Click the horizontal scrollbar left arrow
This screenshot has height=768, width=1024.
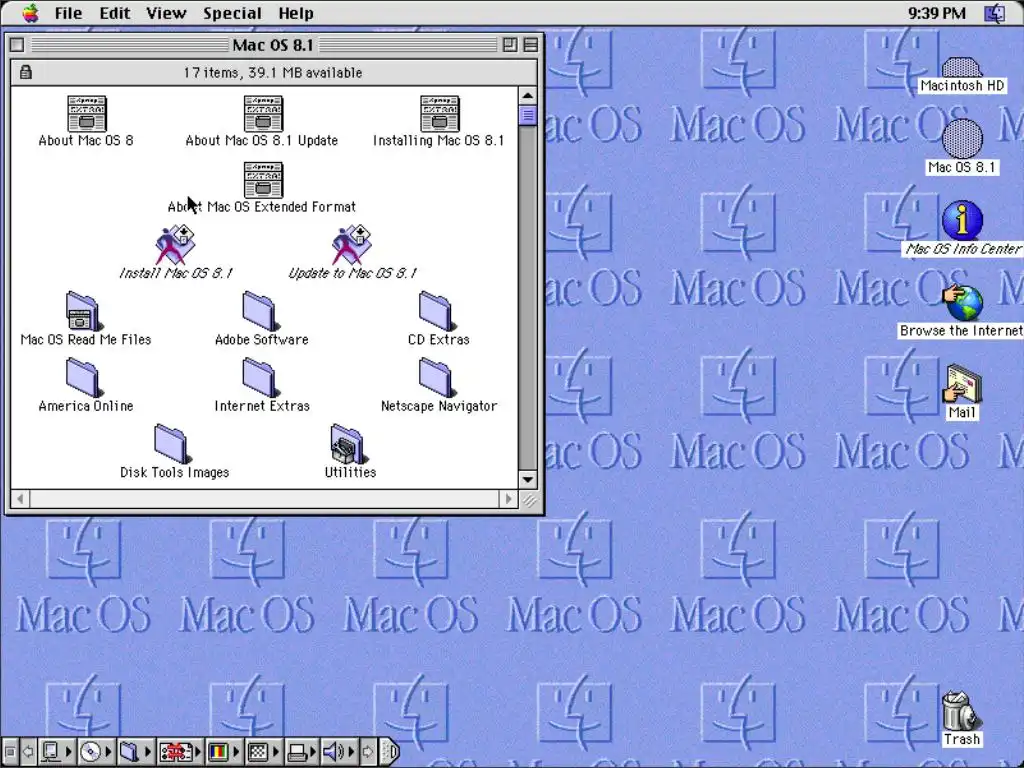tap(20, 500)
